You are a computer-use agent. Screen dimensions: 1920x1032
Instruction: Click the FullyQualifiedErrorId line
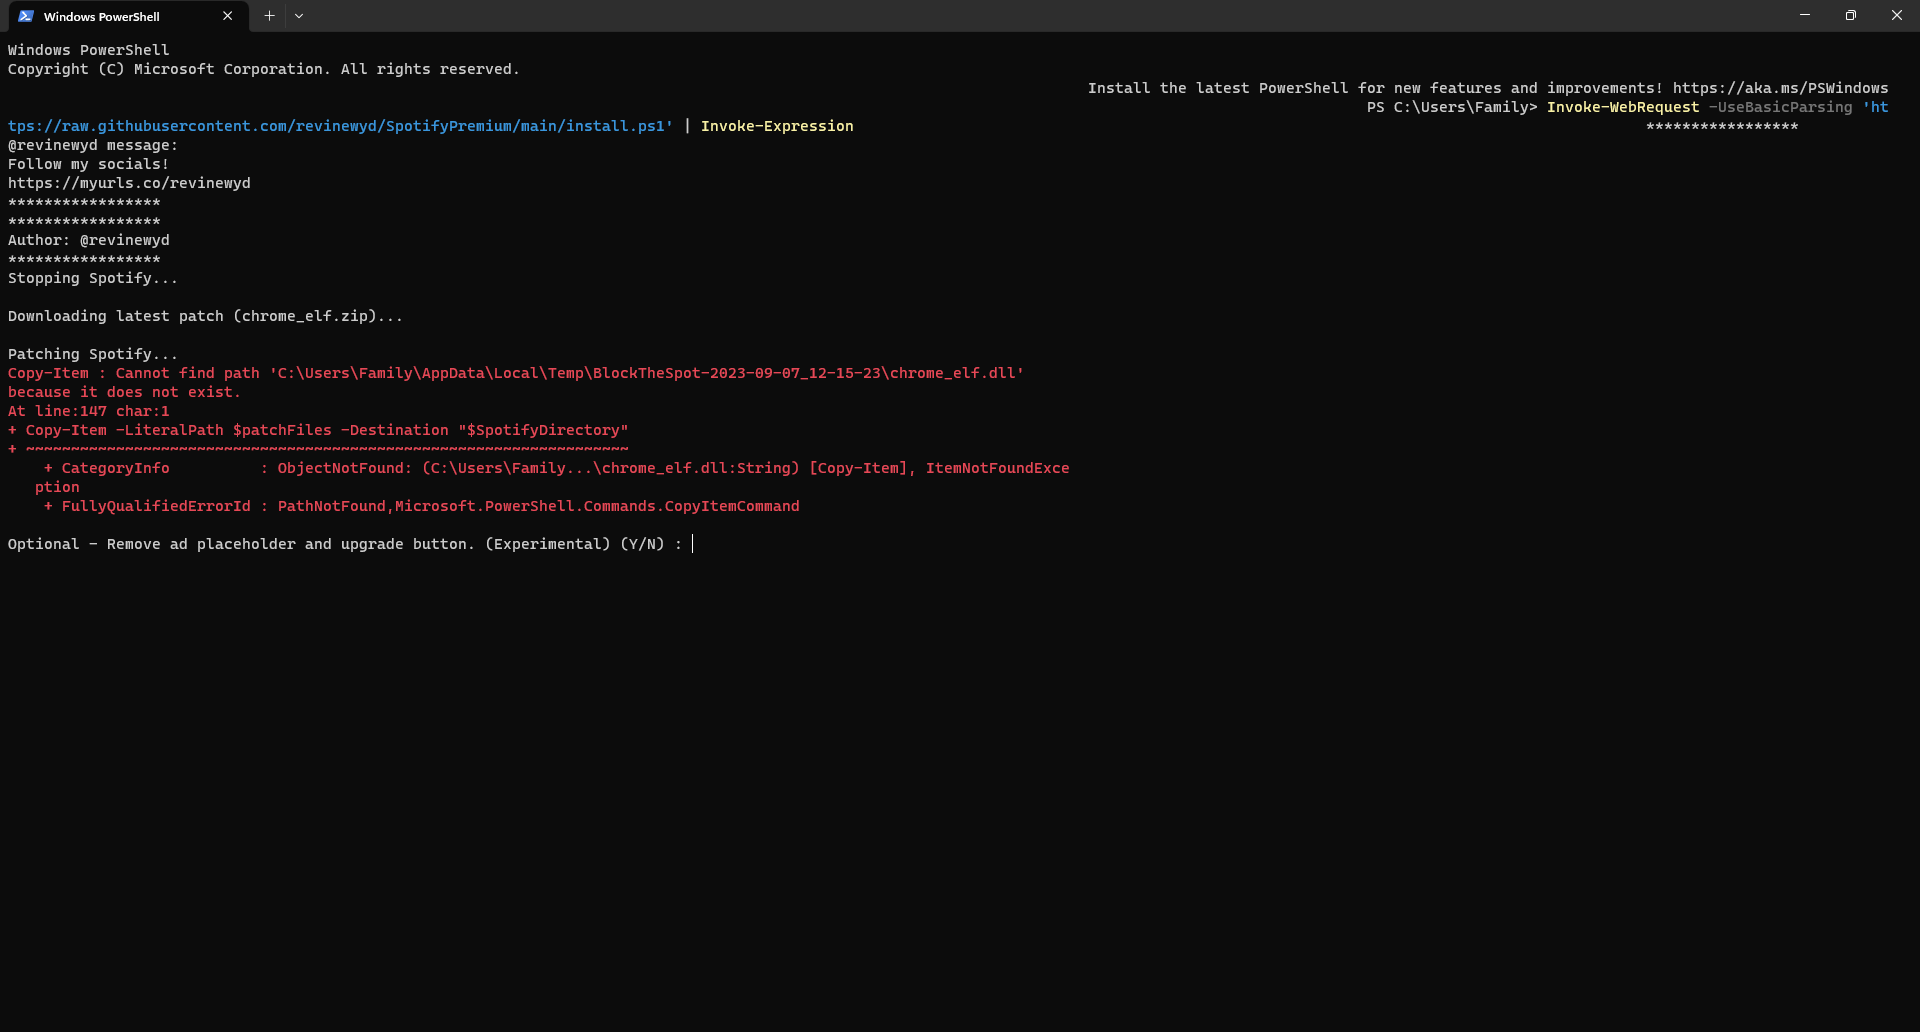(422, 506)
